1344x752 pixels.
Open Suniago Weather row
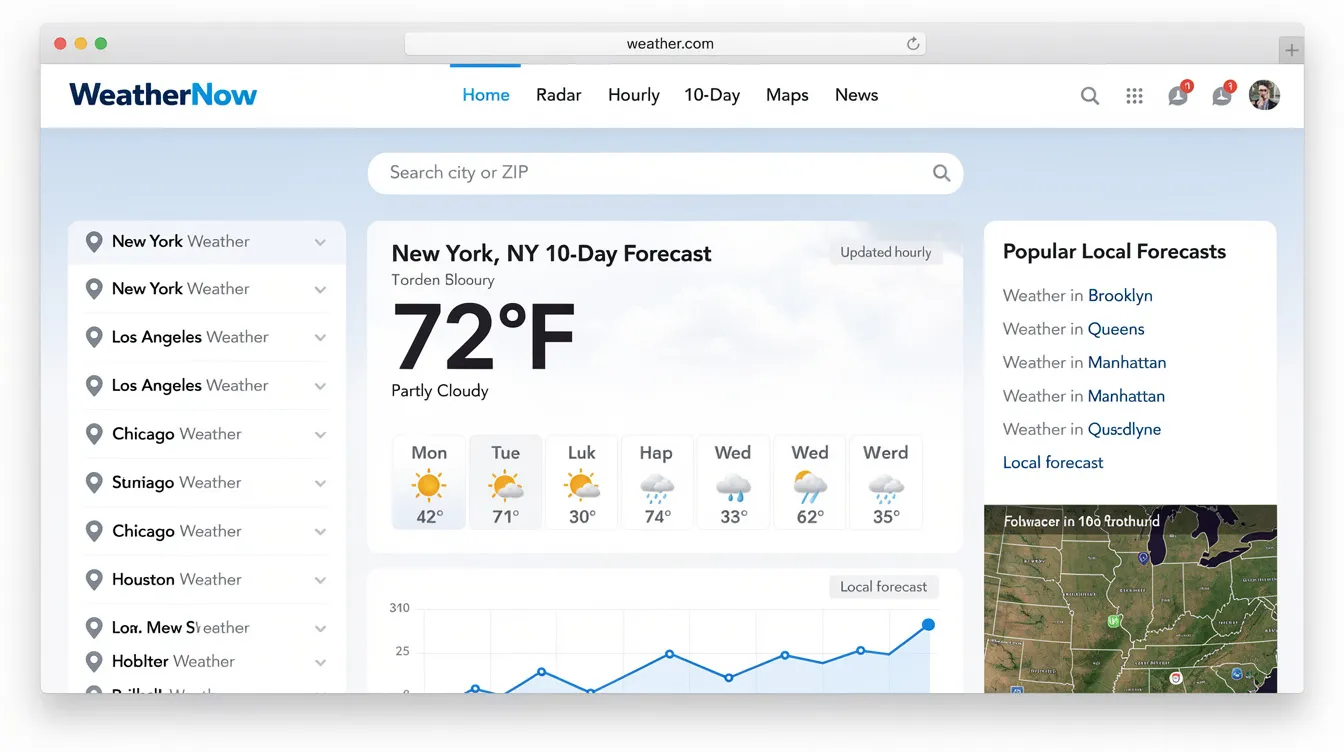pos(207,483)
